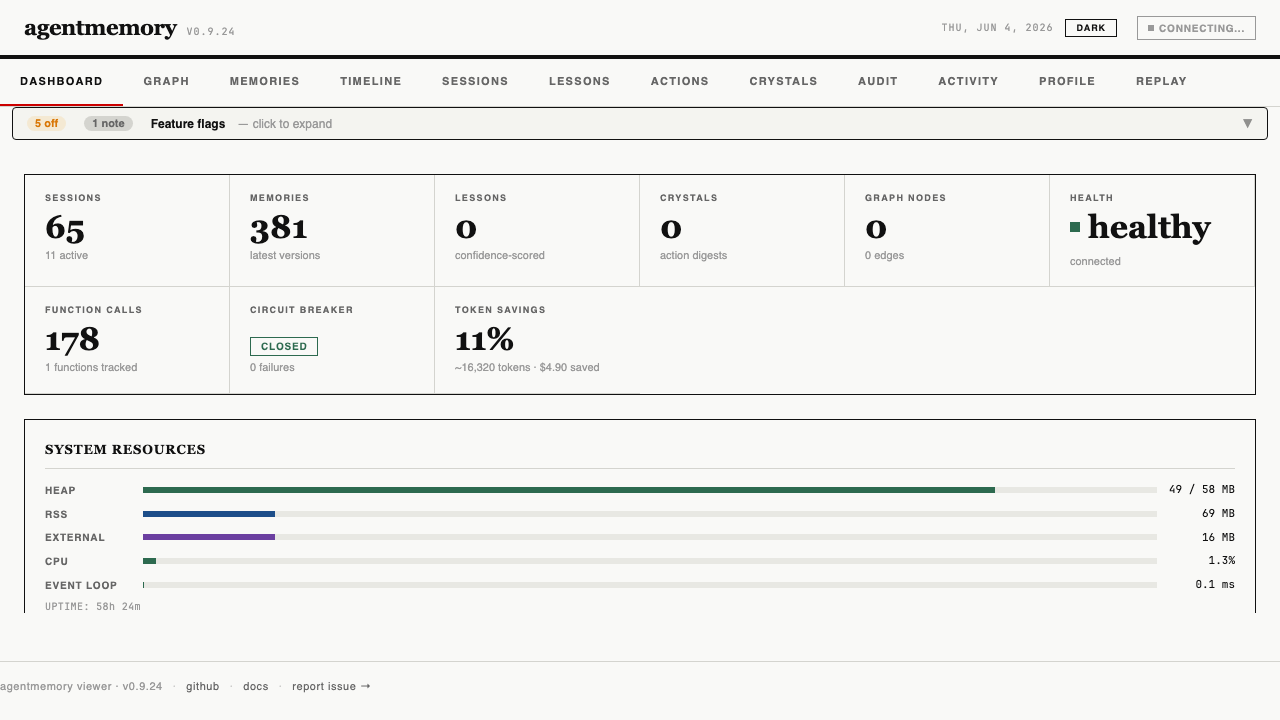Toggle the DARK theme button
Image resolution: width=1280 pixels, height=720 pixels.
pyautogui.click(x=1091, y=28)
